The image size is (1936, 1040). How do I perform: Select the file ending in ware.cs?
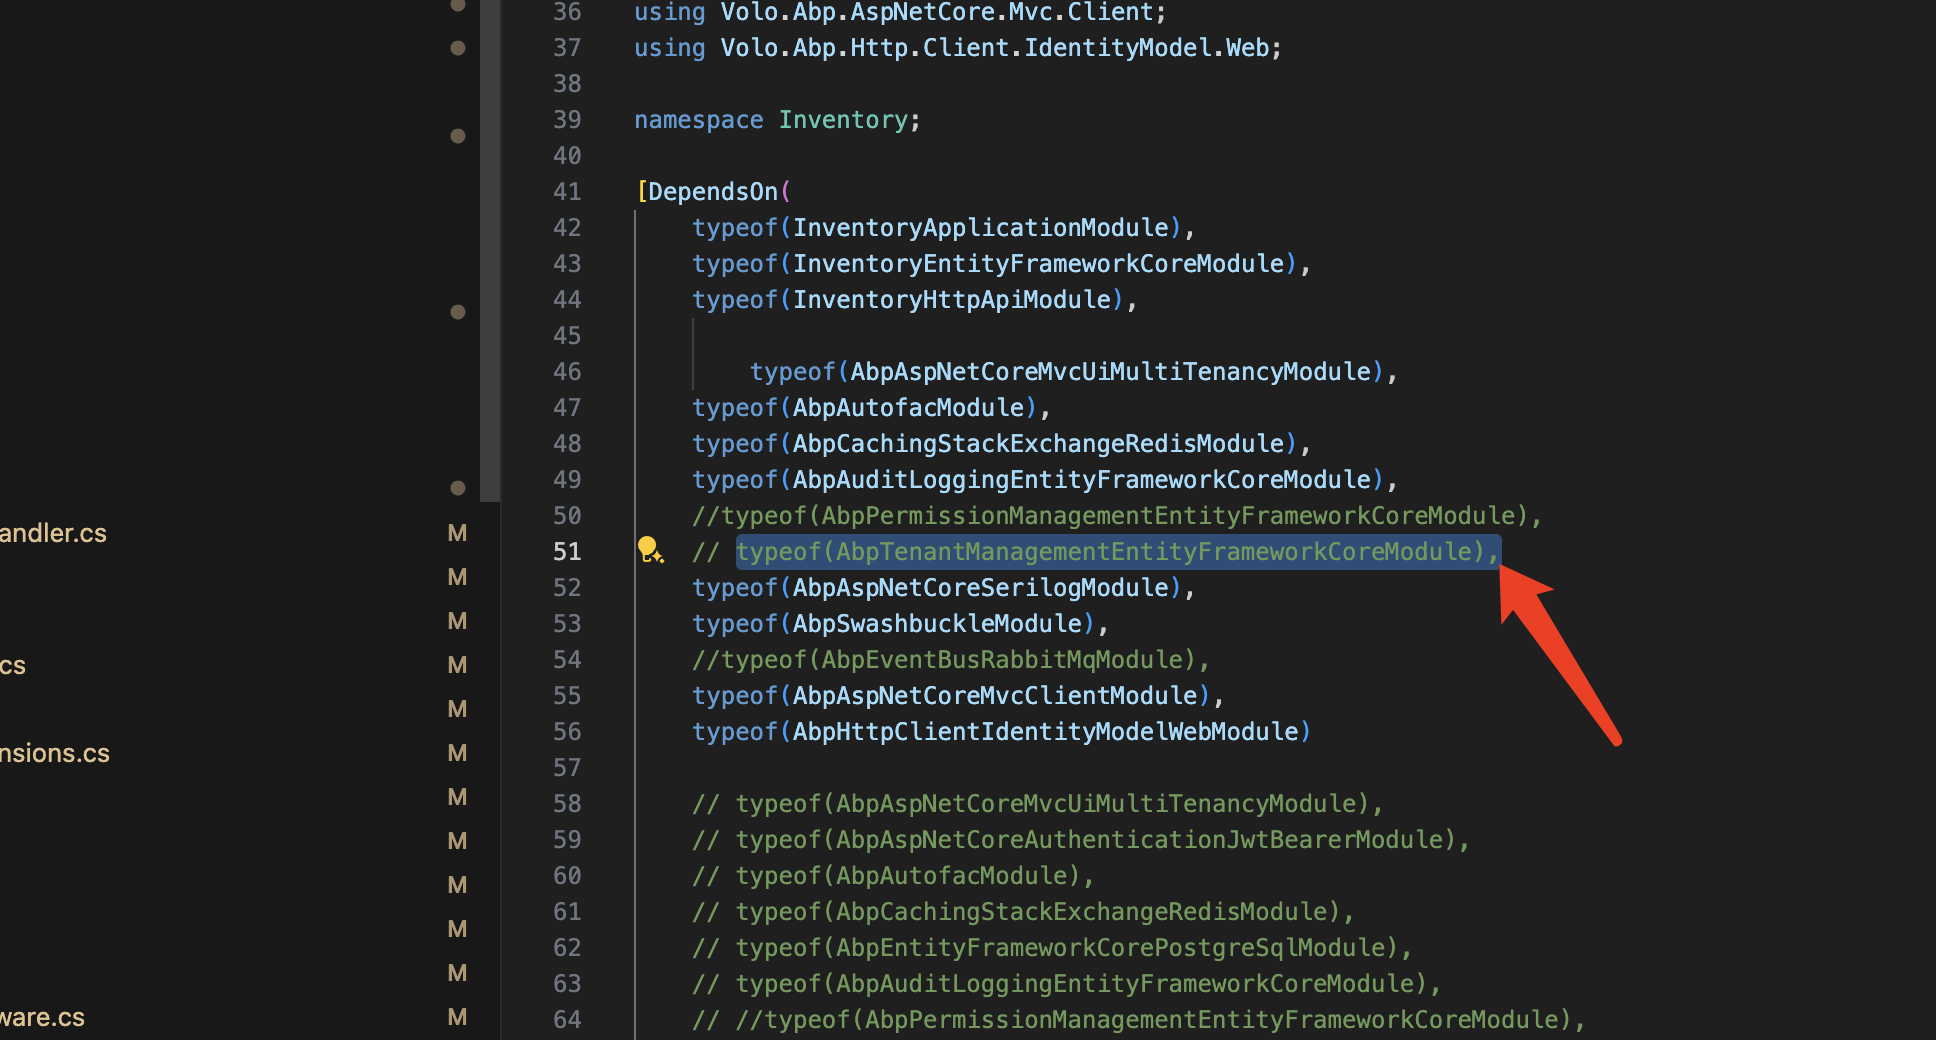point(43,1017)
